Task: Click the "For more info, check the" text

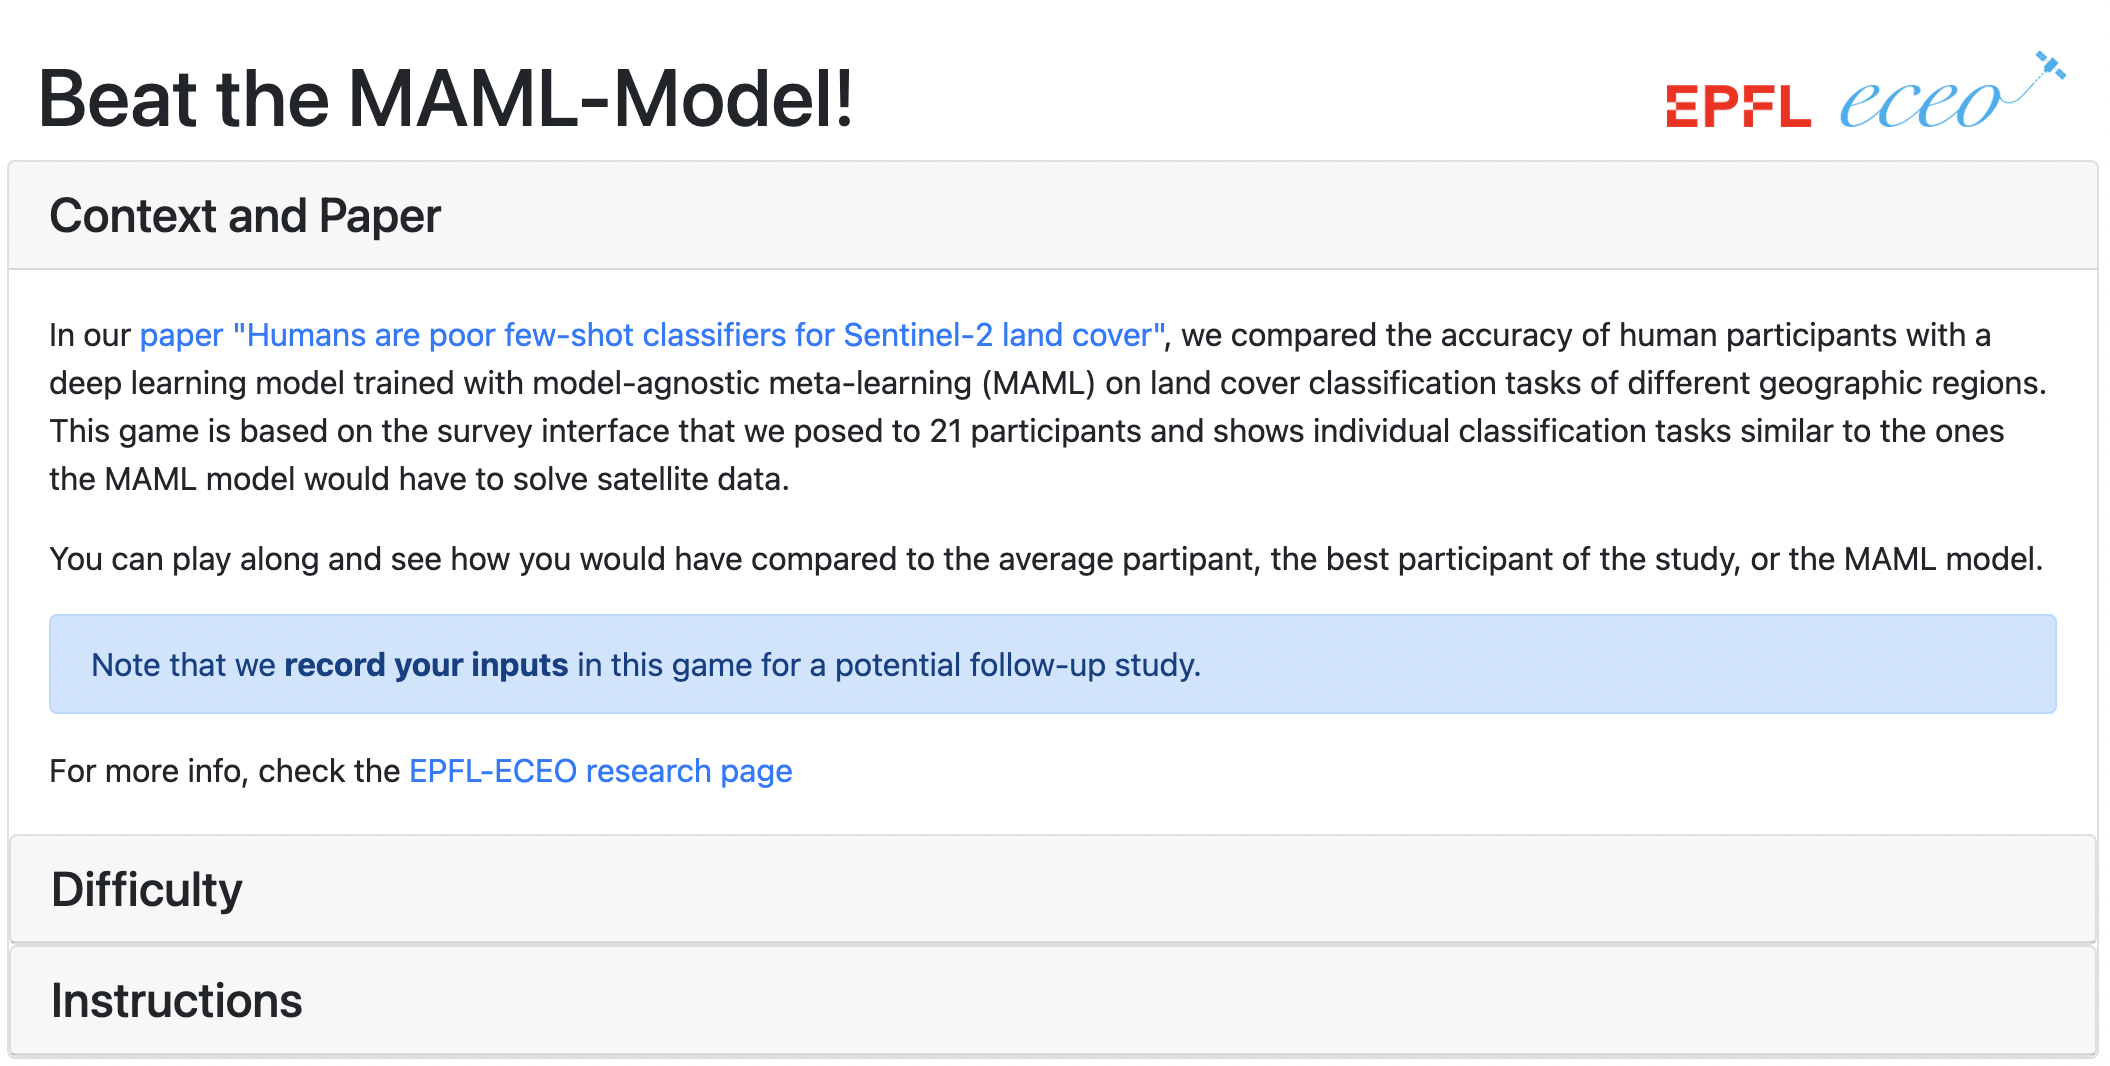Action: click(224, 771)
